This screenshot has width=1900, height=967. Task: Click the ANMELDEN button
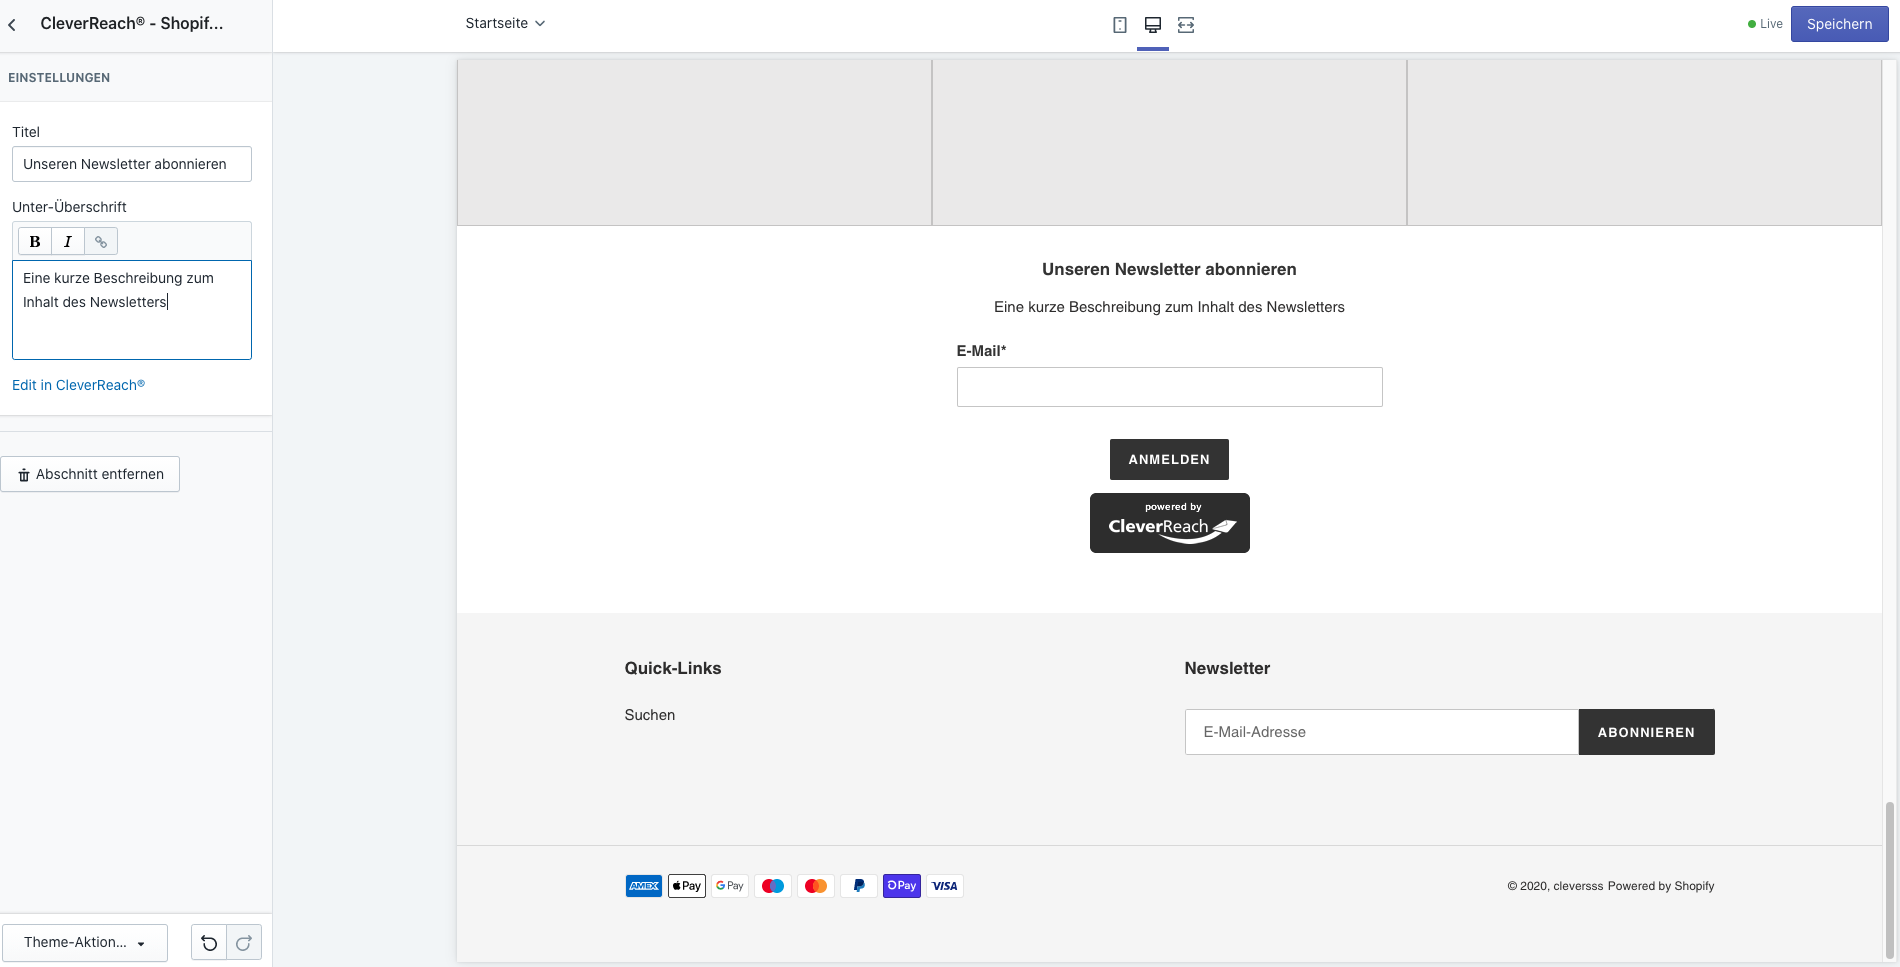coord(1169,459)
